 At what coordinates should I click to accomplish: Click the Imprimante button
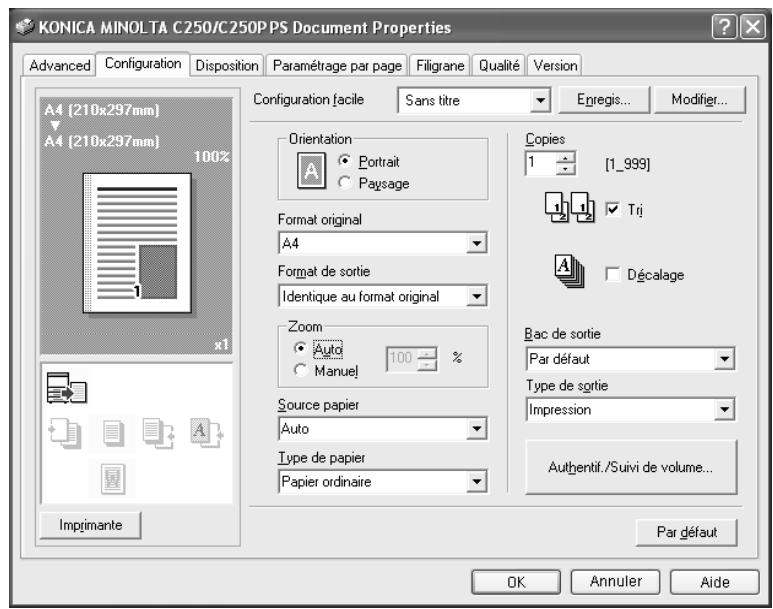pos(90,525)
